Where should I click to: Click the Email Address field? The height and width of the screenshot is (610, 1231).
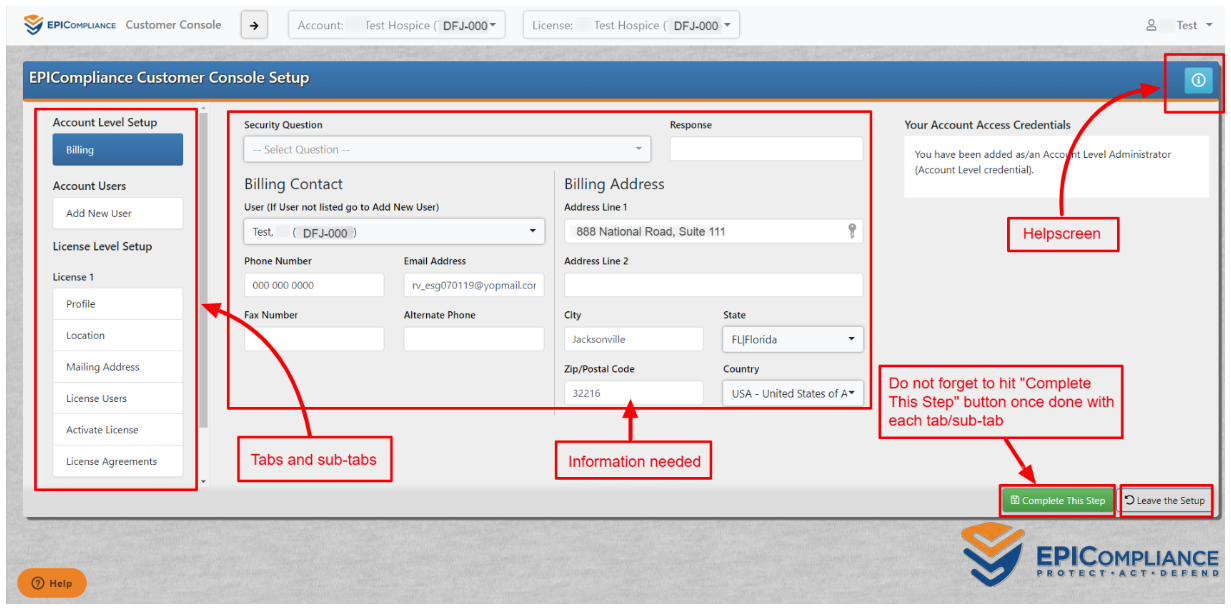click(474, 285)
